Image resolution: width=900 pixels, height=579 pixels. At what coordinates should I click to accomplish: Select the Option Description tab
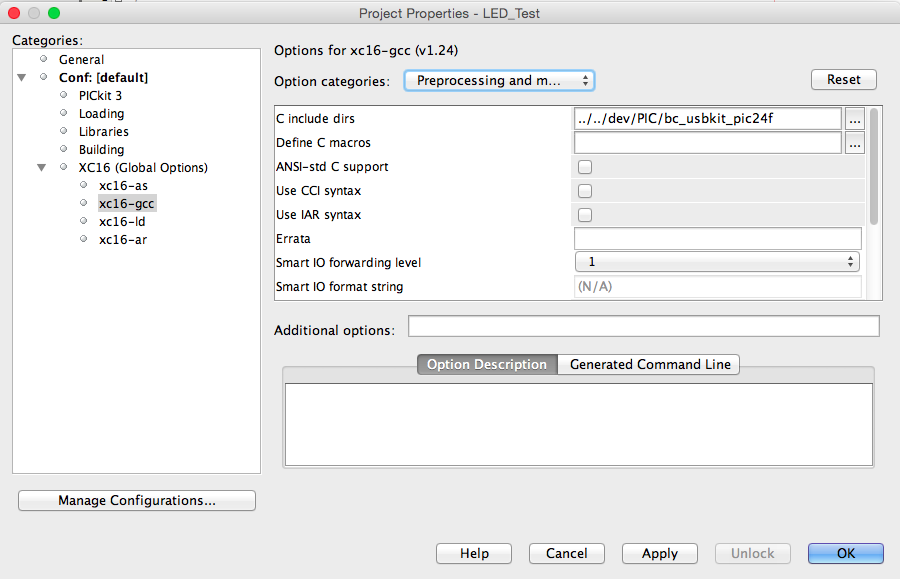pyautogui.click(x=487, y=365)
